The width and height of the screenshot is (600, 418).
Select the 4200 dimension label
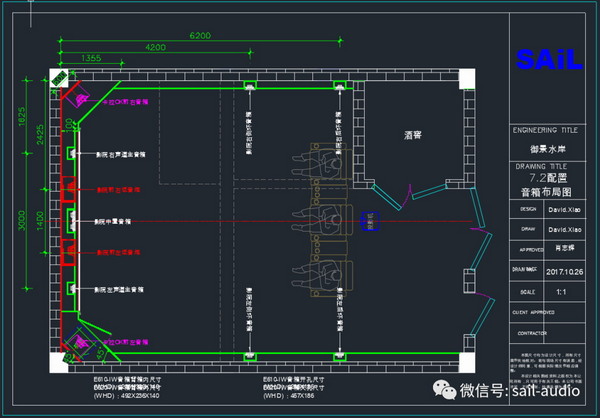[x=156, y=47]
